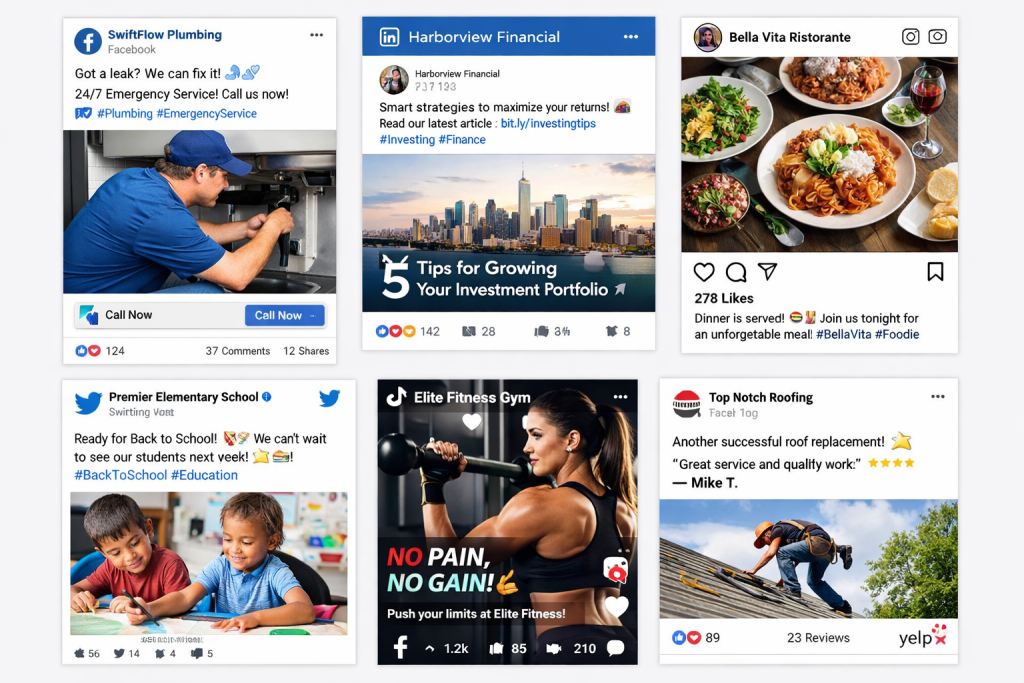Share the Bella Vita post with paper plane
The width and height of the screenshot is (1024, 683).
(767, 271)
